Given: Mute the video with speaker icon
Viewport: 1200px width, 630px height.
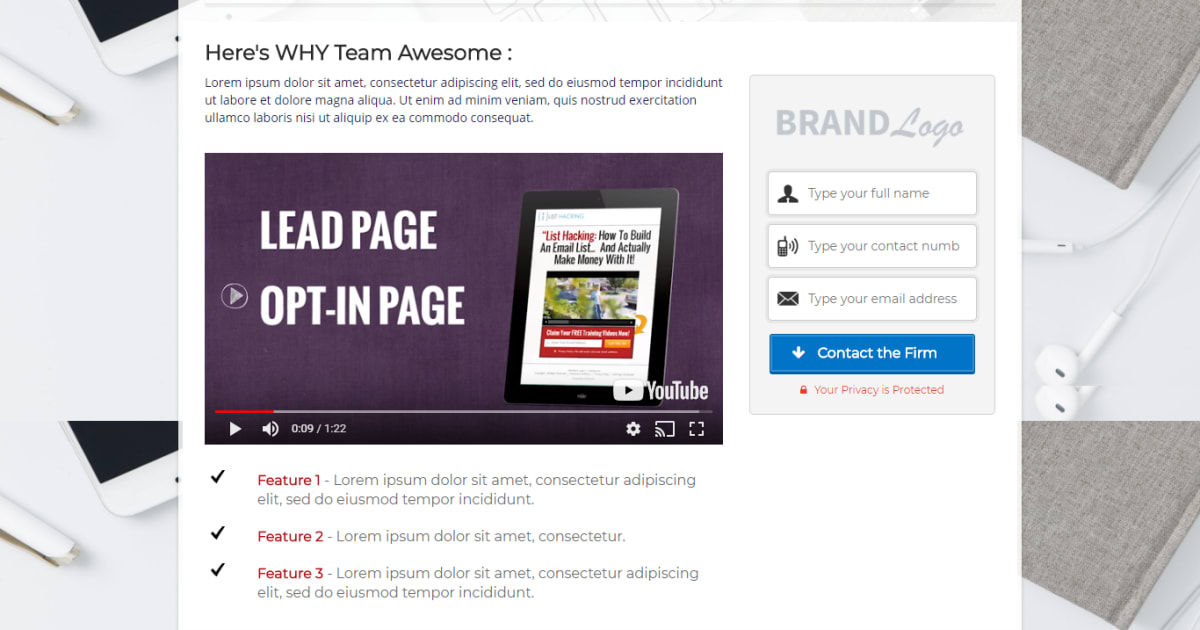Looking at the screenshot, I should pyautogui.click(x=270, y=429).
